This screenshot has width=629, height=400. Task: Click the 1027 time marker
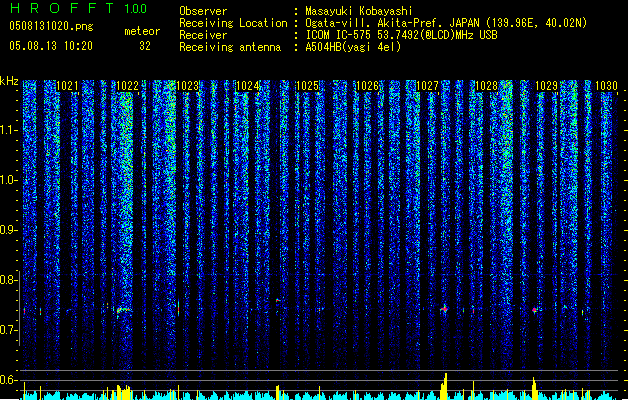[427, 86]
